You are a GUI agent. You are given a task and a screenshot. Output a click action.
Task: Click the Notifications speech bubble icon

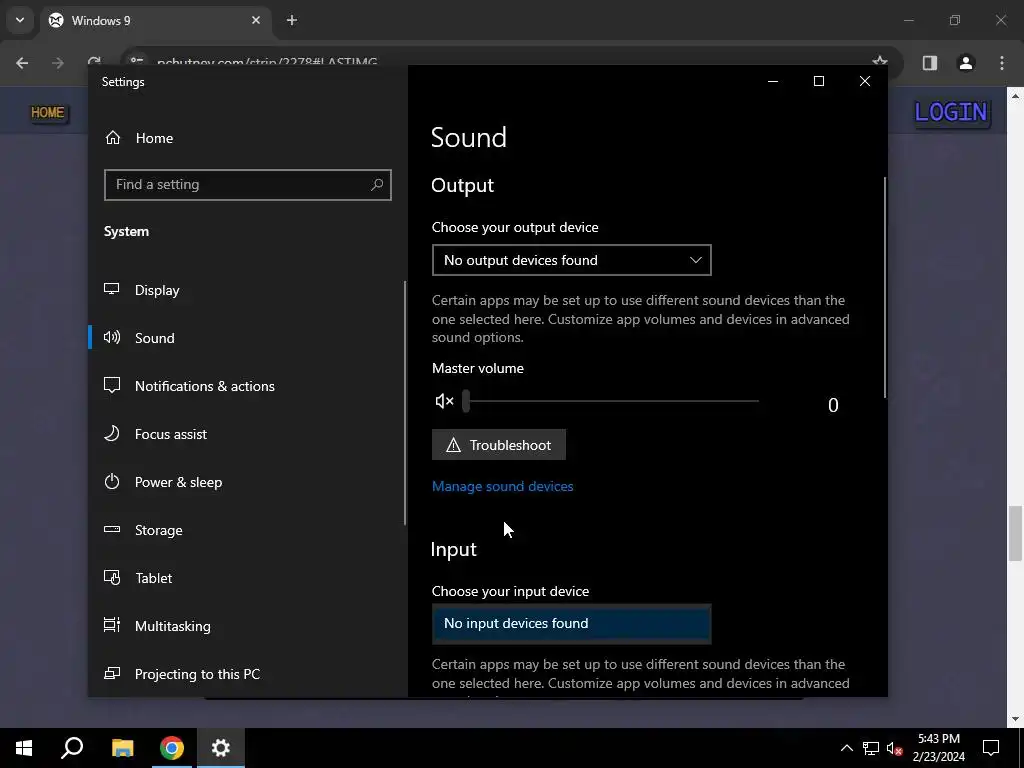coord(112,385)
